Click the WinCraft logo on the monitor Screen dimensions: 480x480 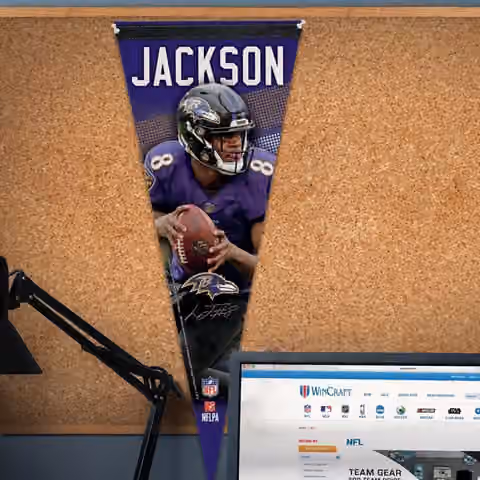coord(325,391)
